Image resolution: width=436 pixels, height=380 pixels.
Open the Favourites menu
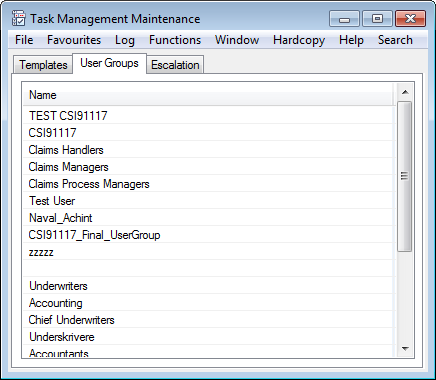click(74, 40)
